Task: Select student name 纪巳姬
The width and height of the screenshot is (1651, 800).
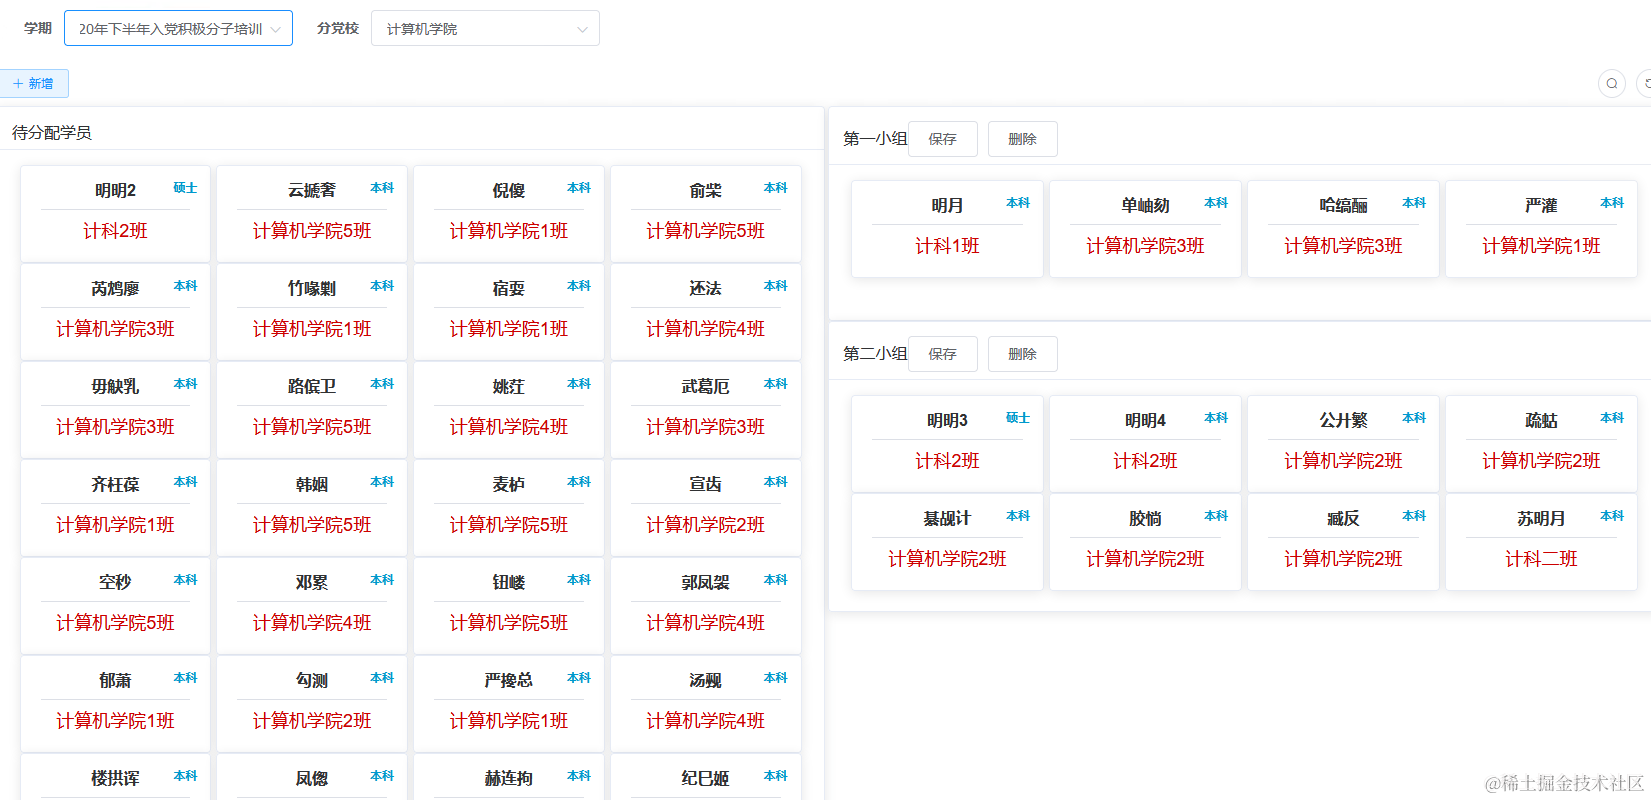Action: click(705, 778)
